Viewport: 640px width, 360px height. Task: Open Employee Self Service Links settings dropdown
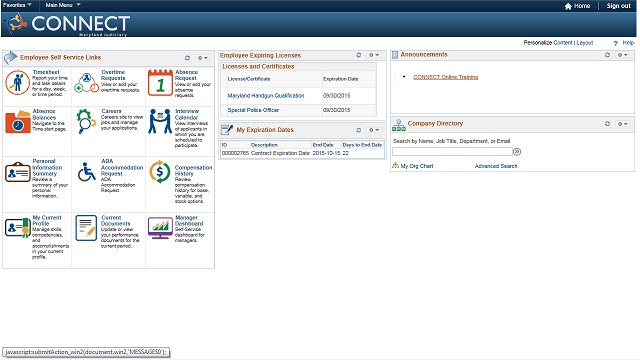[203, 58]
